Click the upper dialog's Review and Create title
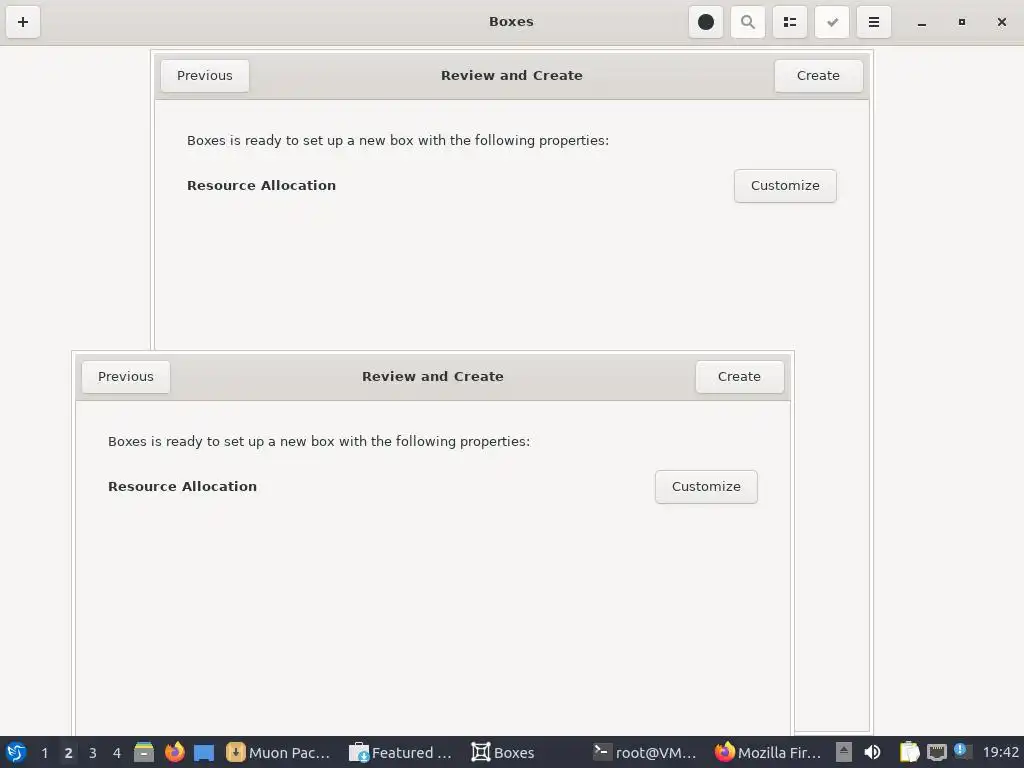 (x=511, y=76)
